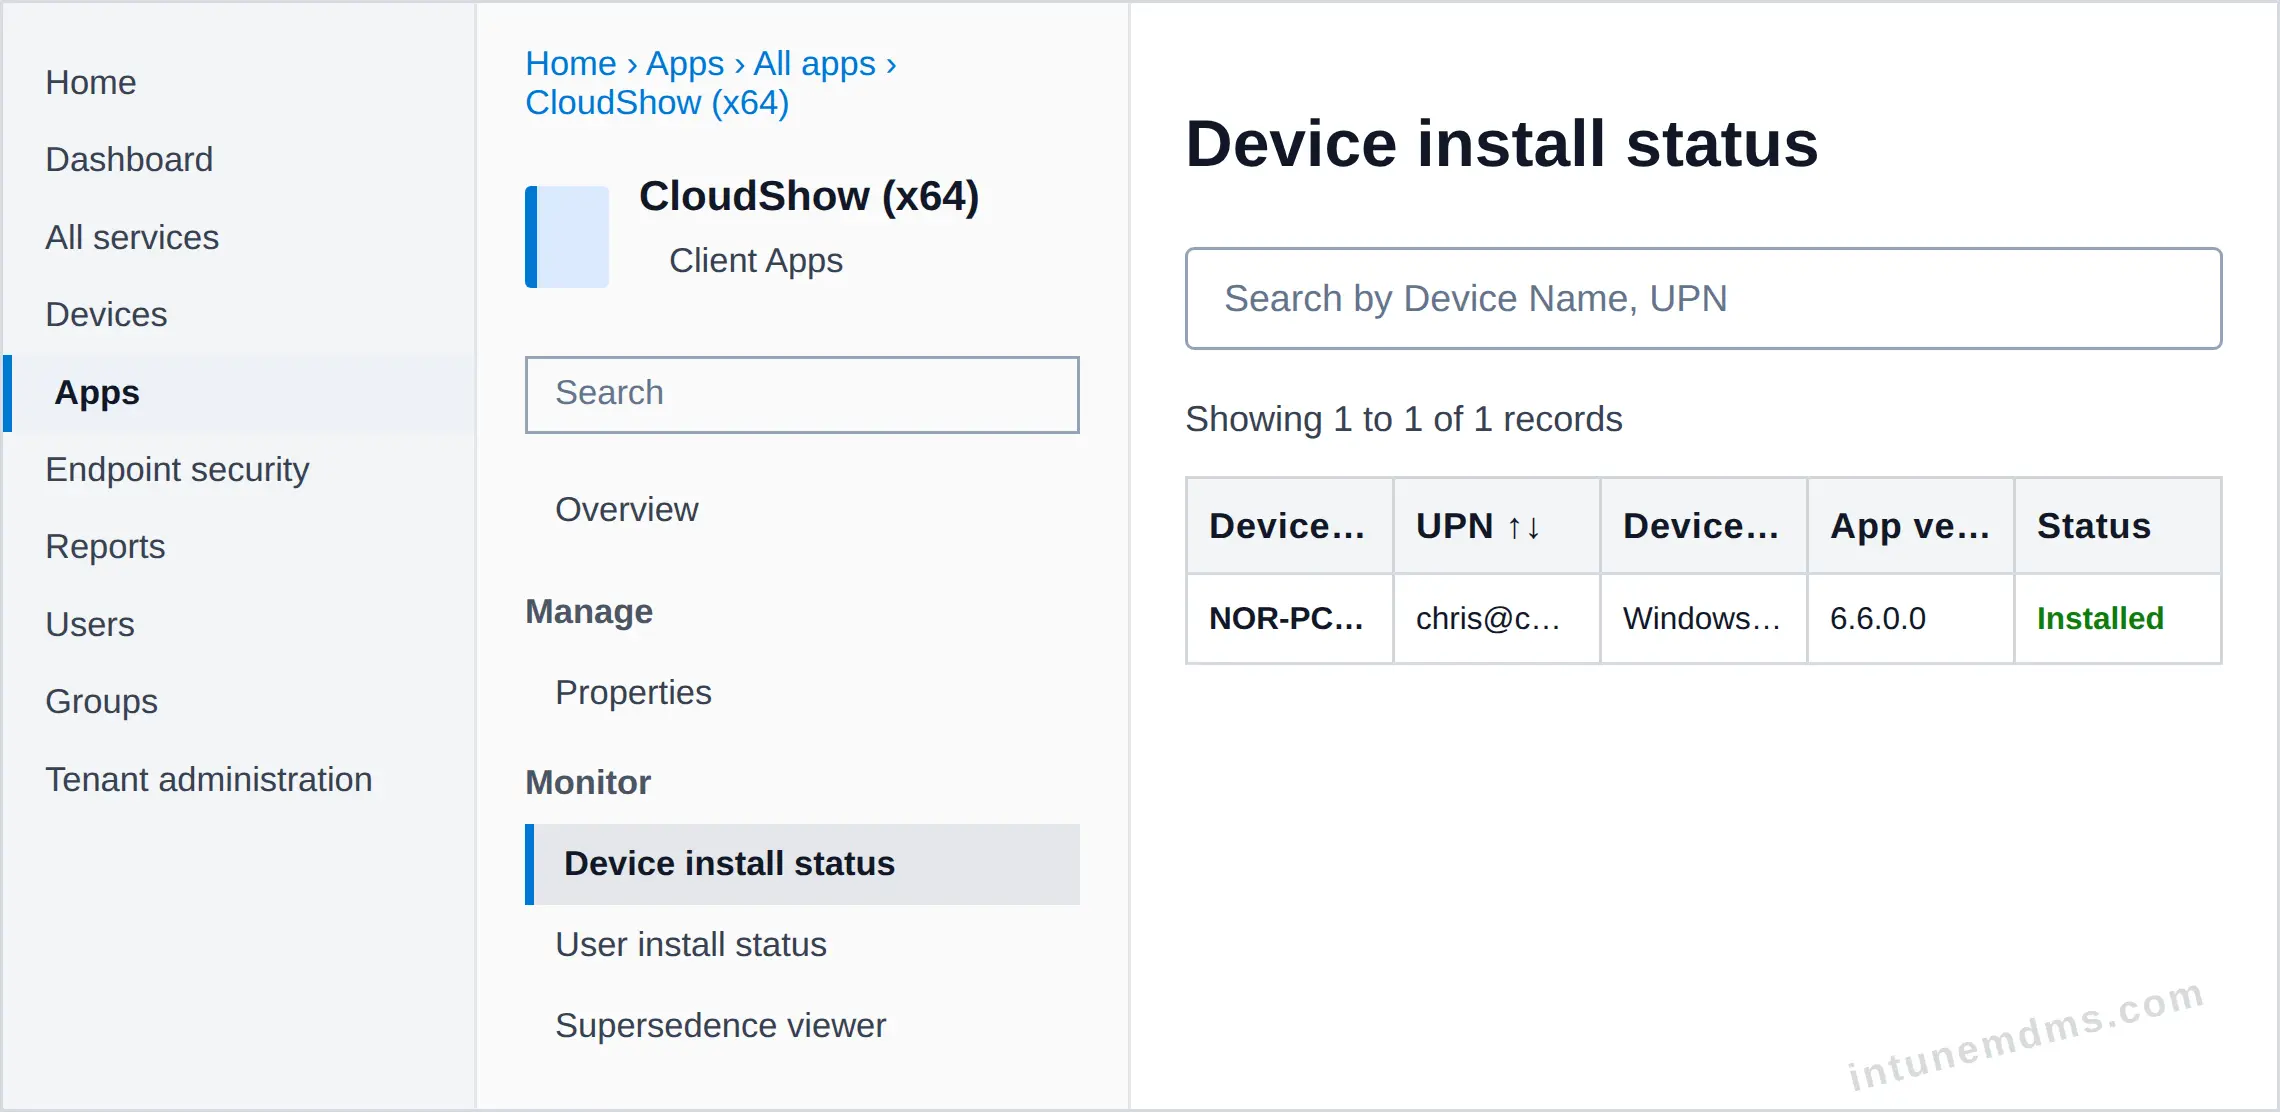
Task: Focus the app menu Search box
Action: click(802, 394)
